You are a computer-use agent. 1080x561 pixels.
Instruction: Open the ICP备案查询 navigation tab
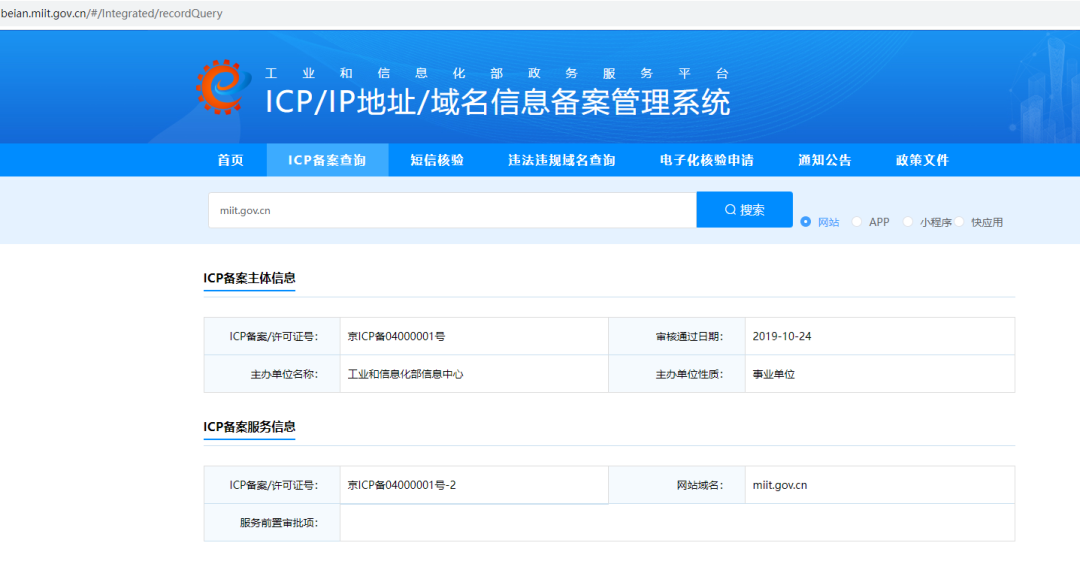tap(327, 160)
